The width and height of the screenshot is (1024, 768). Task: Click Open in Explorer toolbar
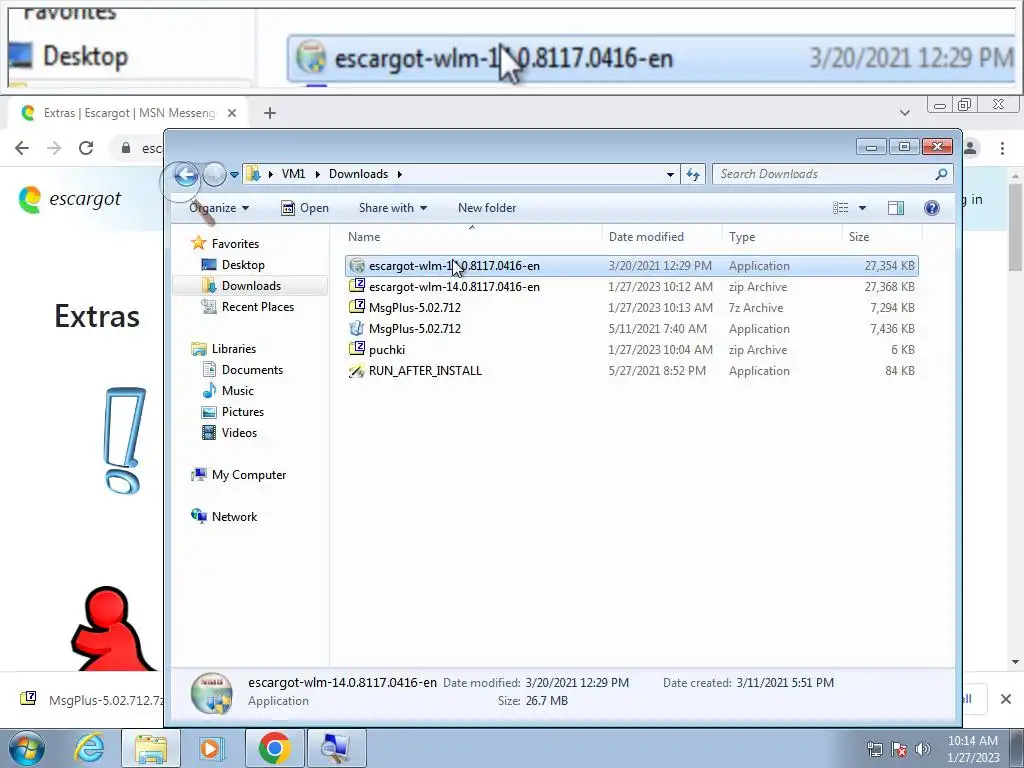305,208
